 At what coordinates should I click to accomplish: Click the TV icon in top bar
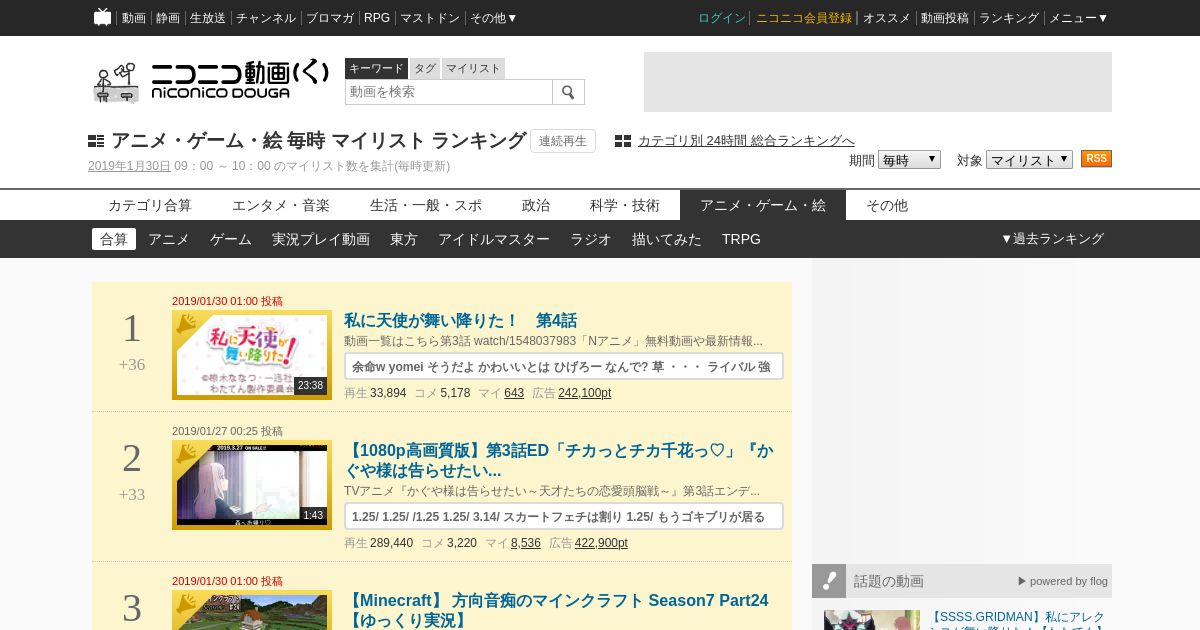pos(102,17)
